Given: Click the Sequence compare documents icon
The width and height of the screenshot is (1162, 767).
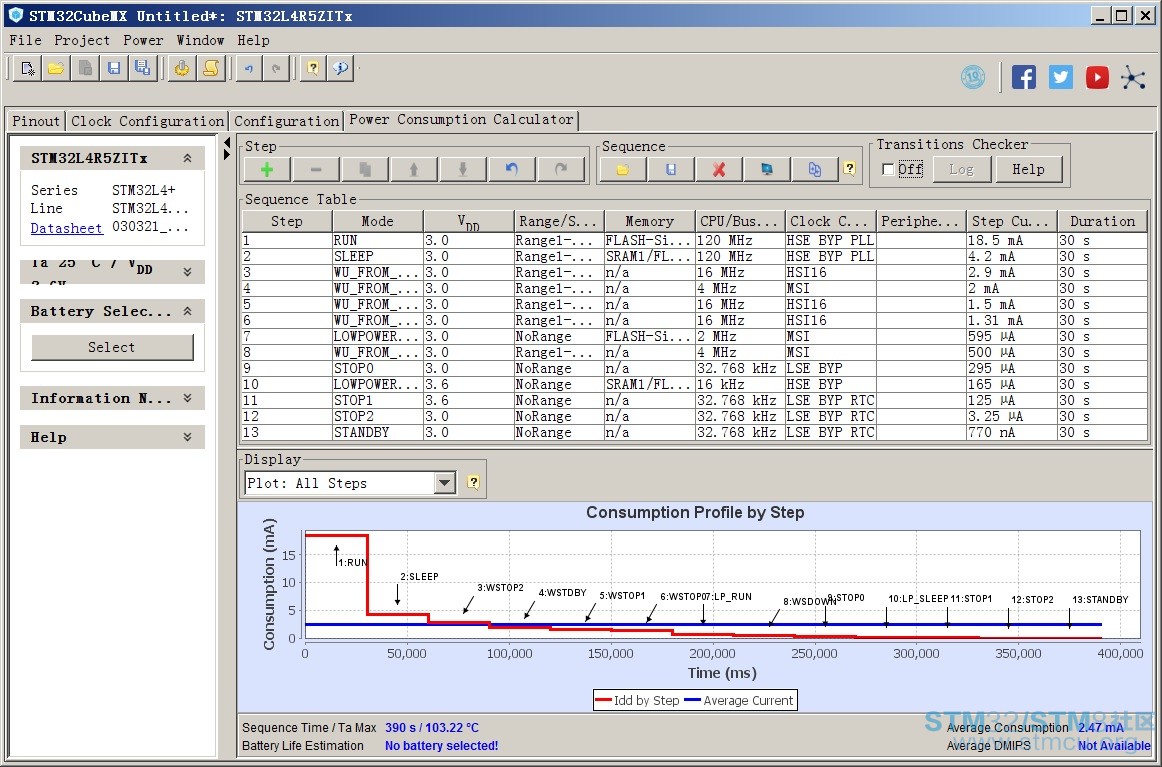Looking at the screenshot, I should tap(814, 170).
